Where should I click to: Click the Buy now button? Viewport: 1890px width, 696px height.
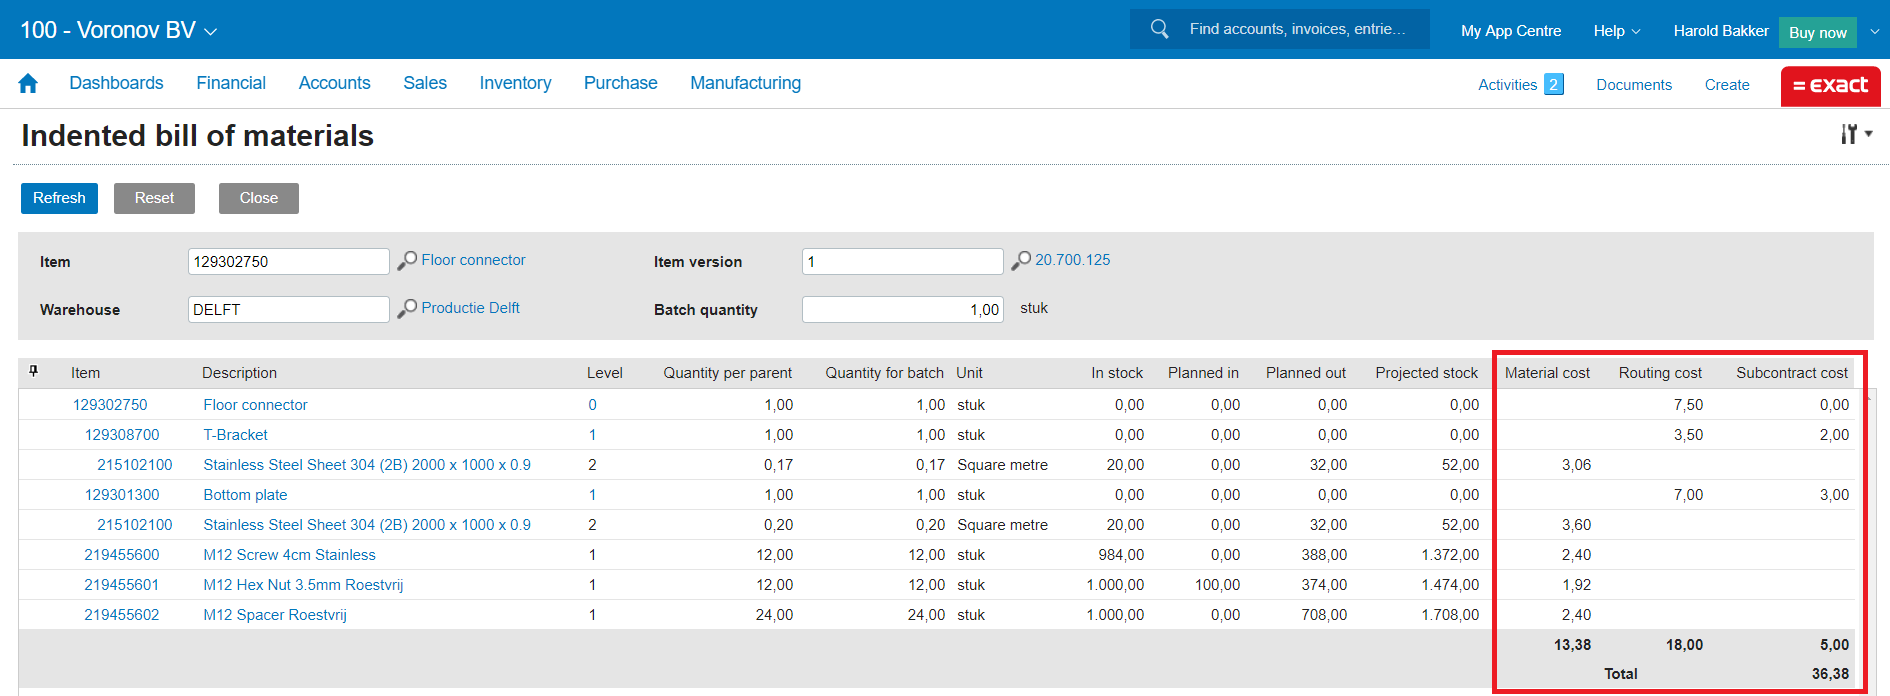1817,32
